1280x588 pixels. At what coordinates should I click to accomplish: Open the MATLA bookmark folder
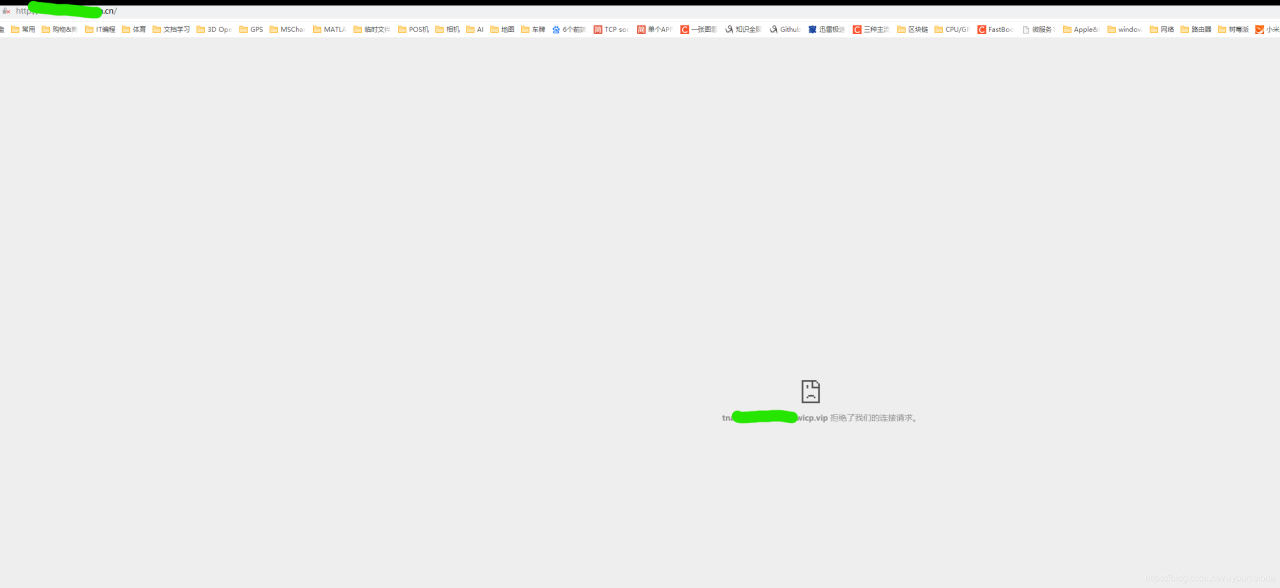click(x=329, y=30)
